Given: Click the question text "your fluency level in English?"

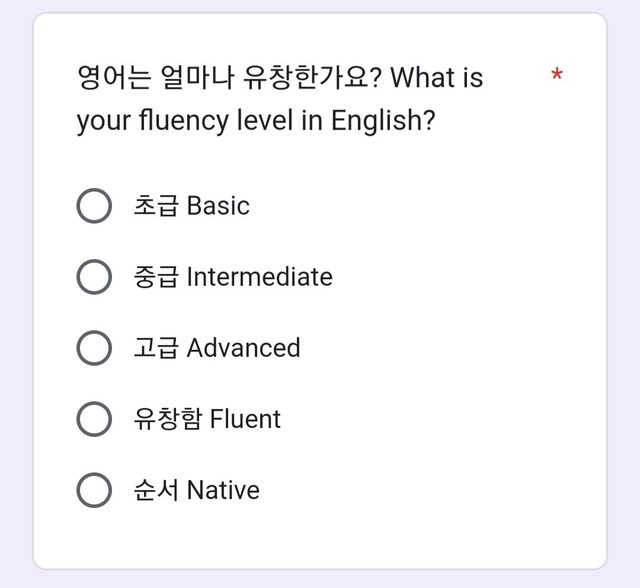Looking at the screenshot, I should click(256, 121).
